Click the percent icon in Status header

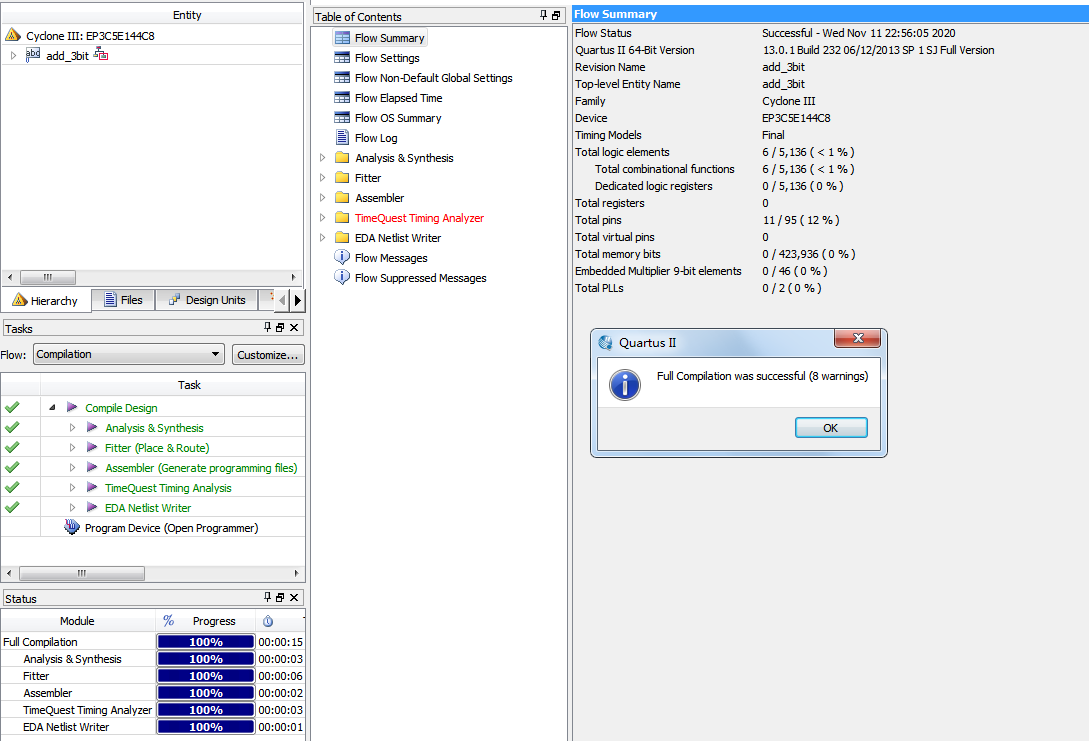tap(169, 620)
